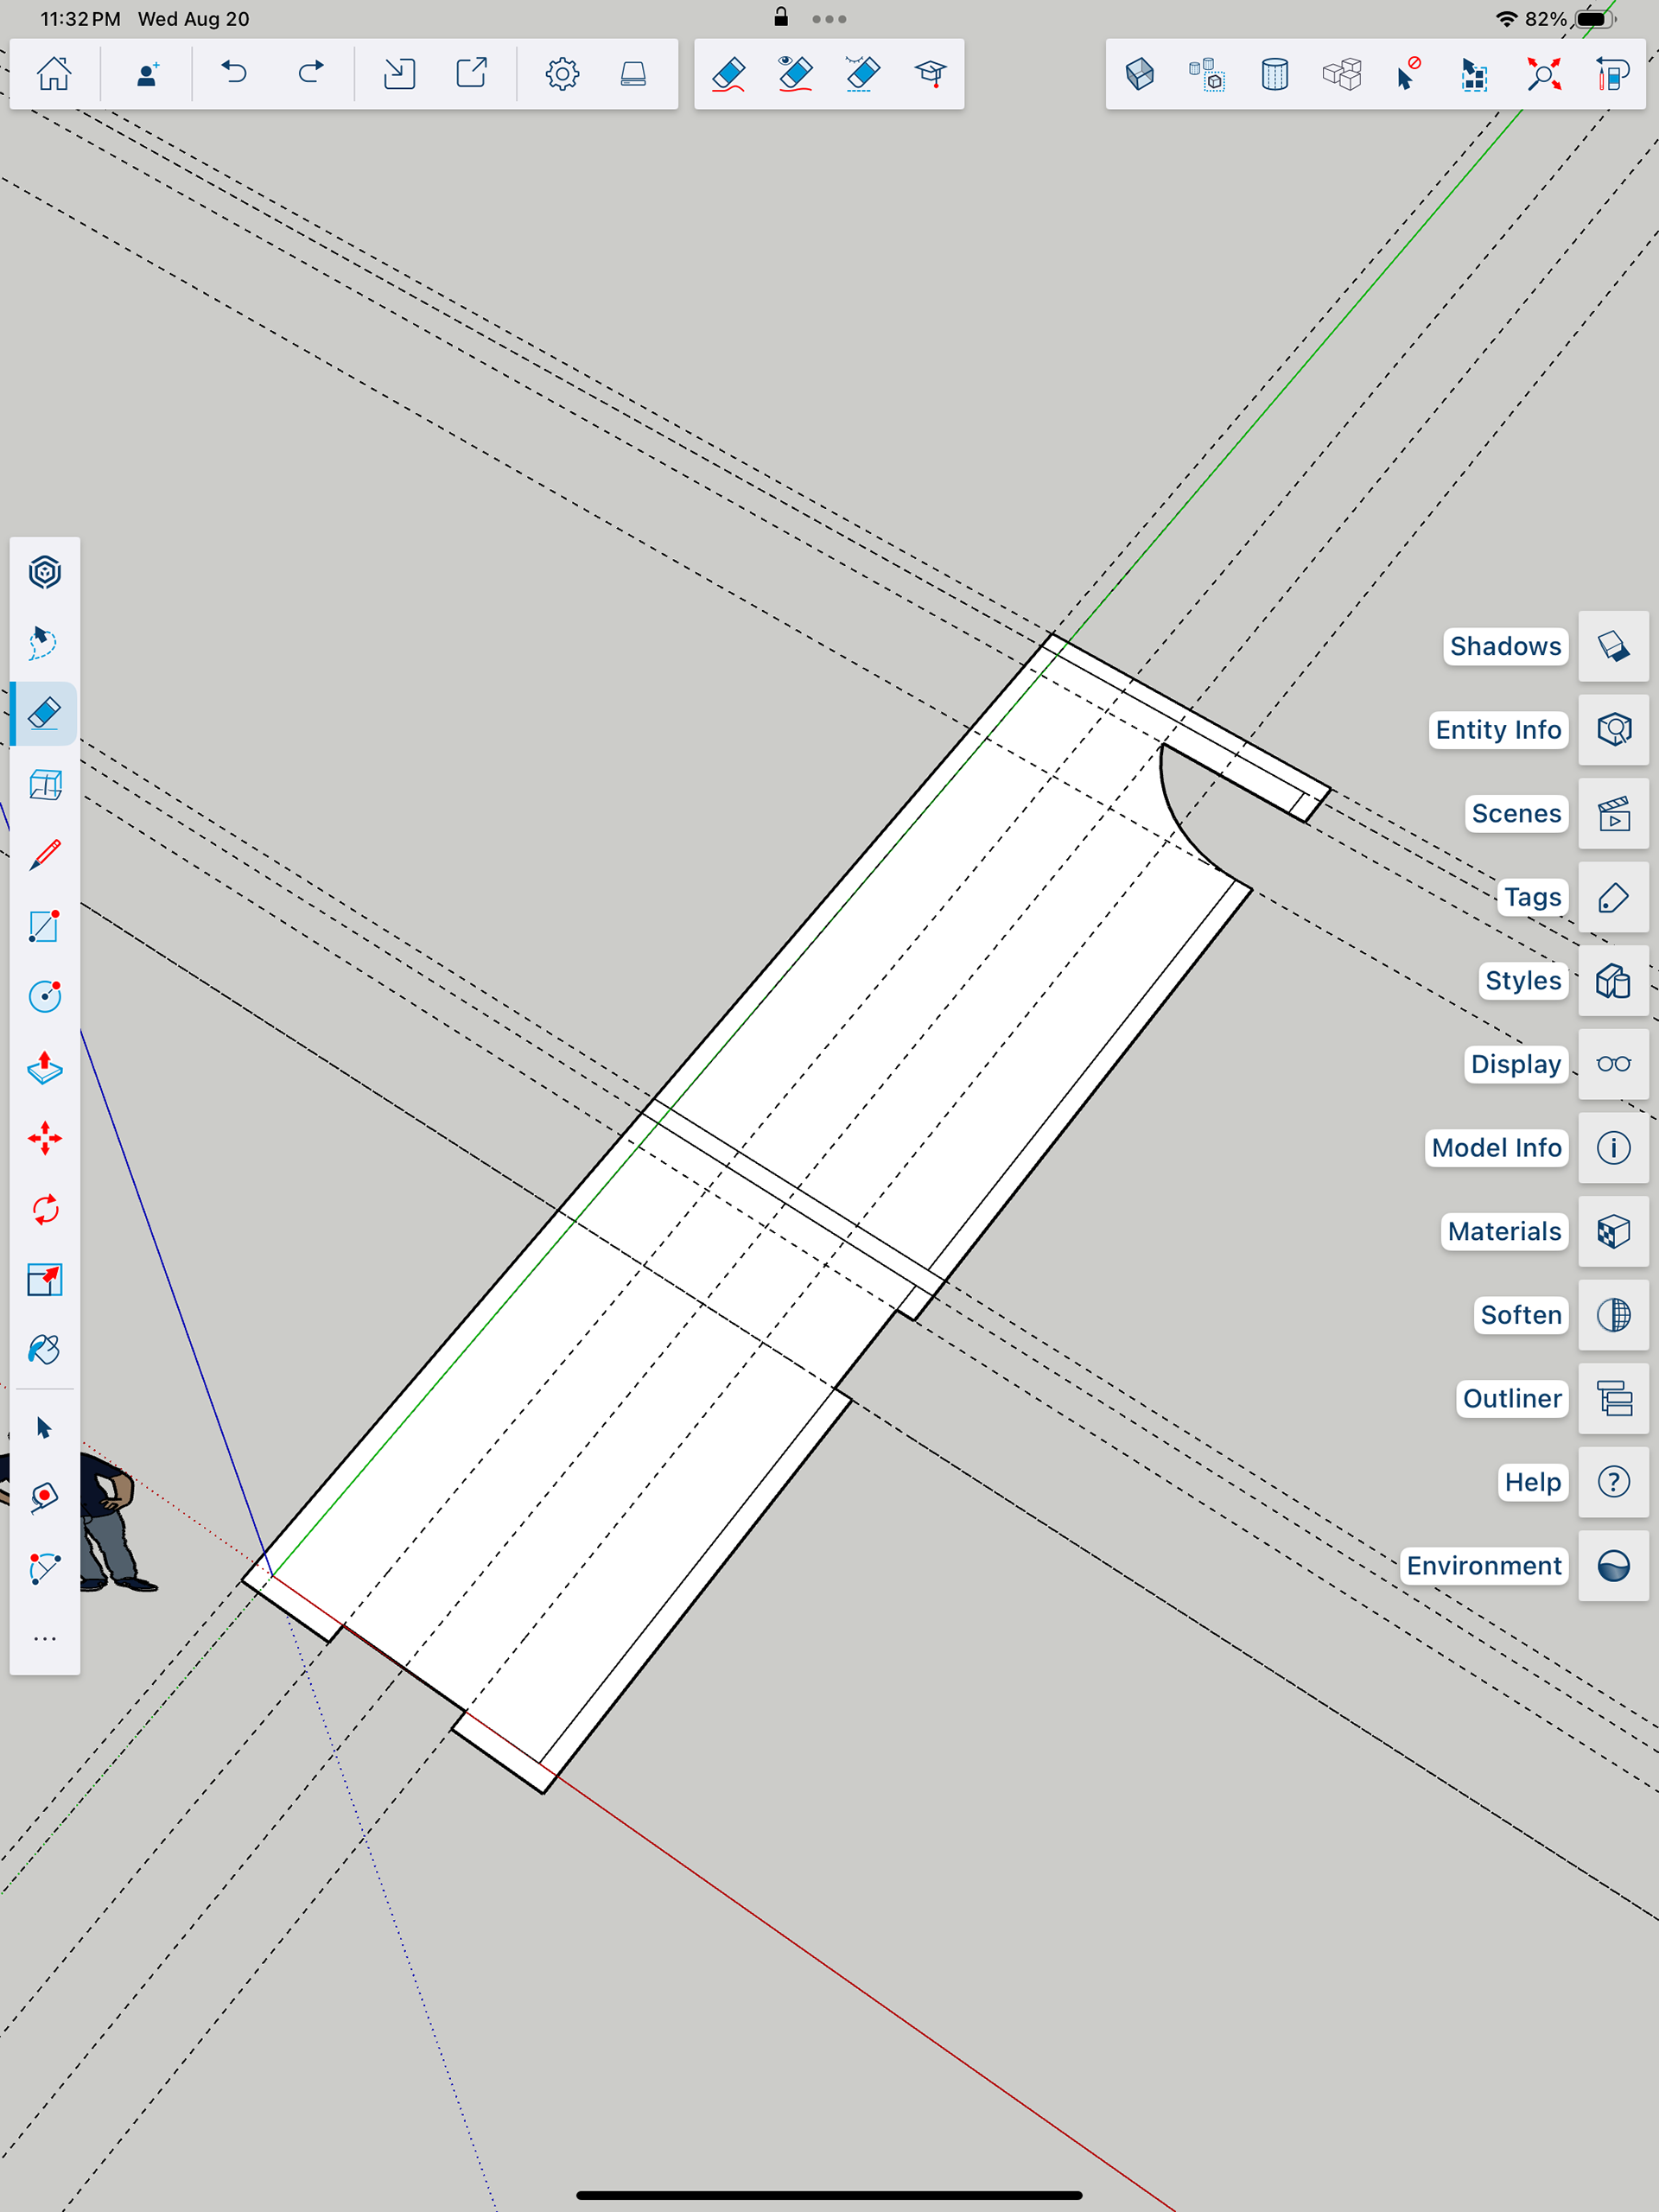Image resolution: width=1659 pixels, height=2212 pixels.
Task: Tap the Zoom Extents icon
Action: click(1543, 74)
